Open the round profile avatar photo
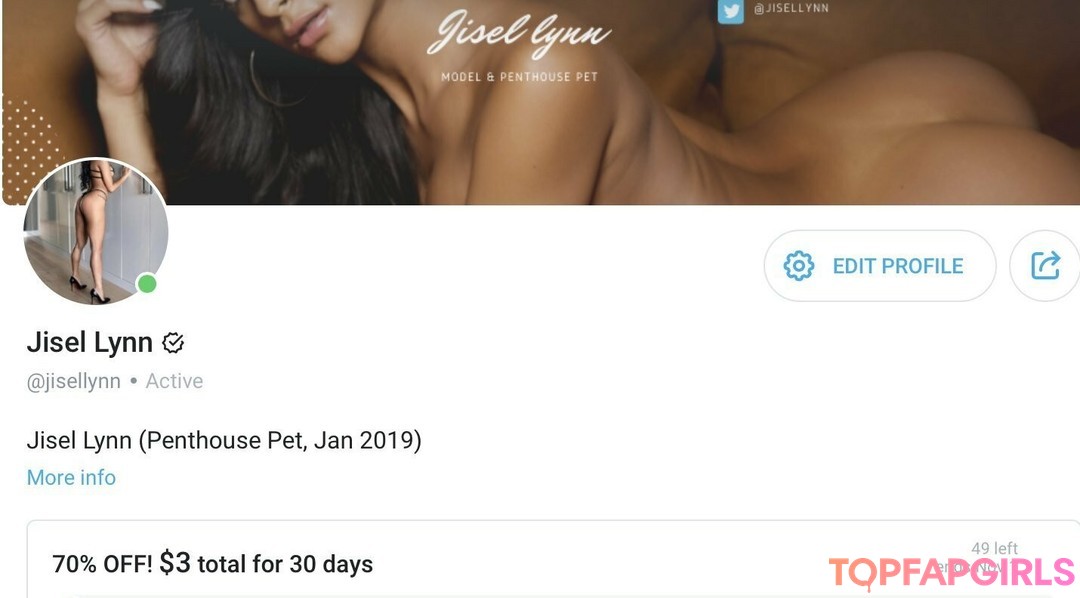Screen dimensions: 1080x598 click(x=96, y=231)
